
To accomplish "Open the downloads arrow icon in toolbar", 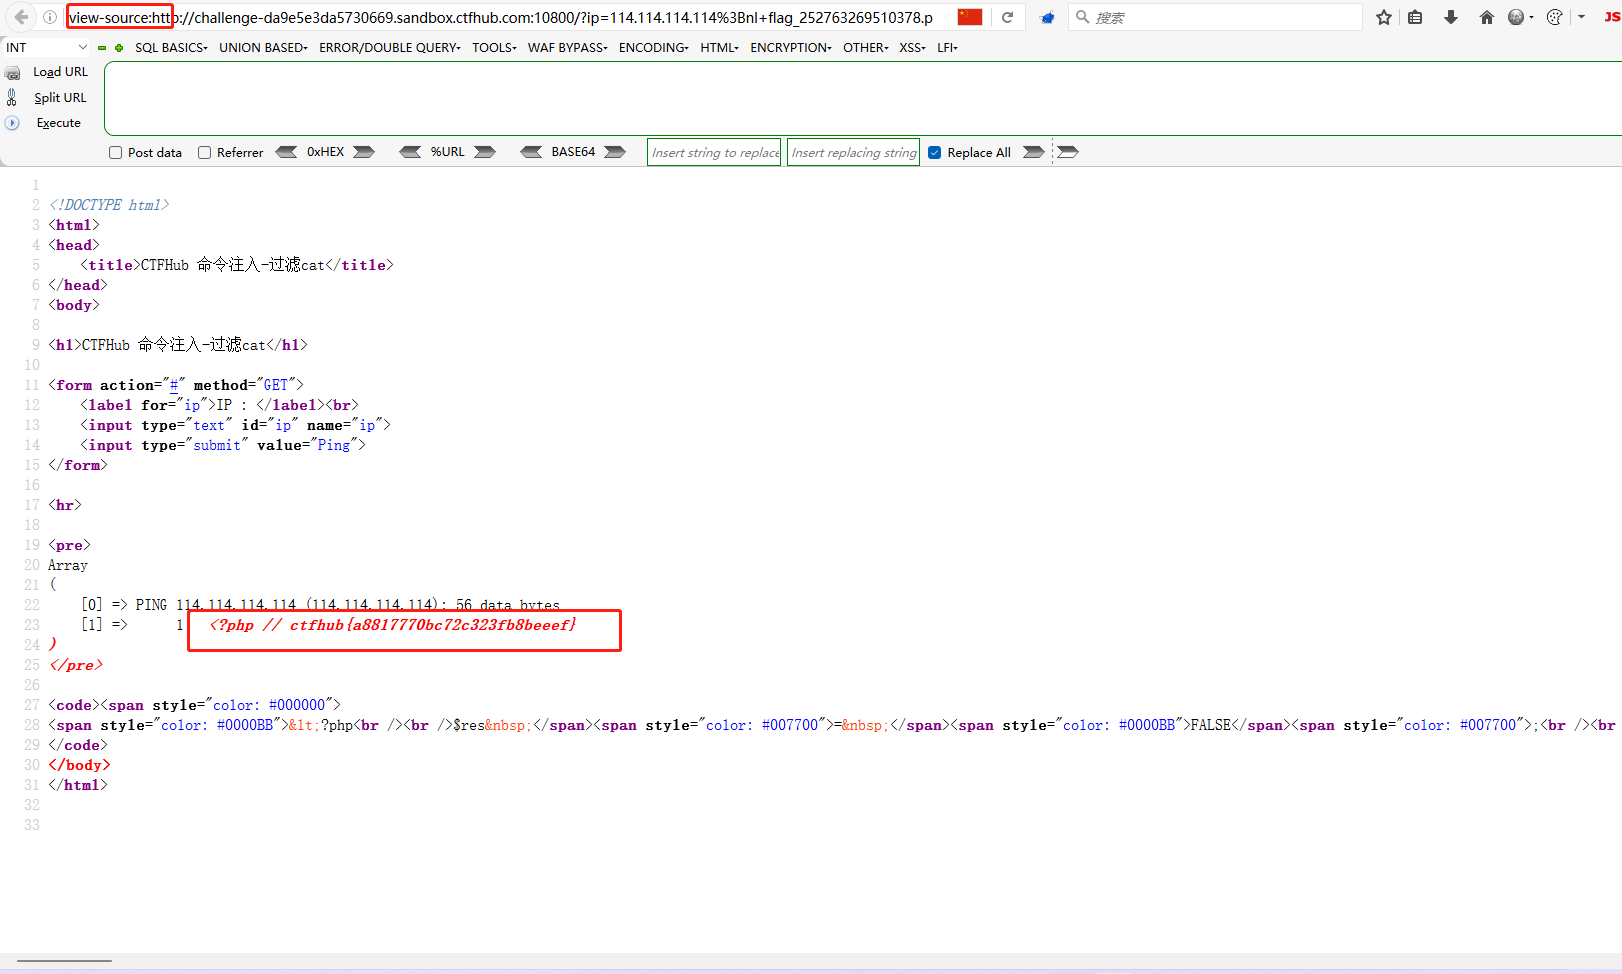I will click(1451, 16).
